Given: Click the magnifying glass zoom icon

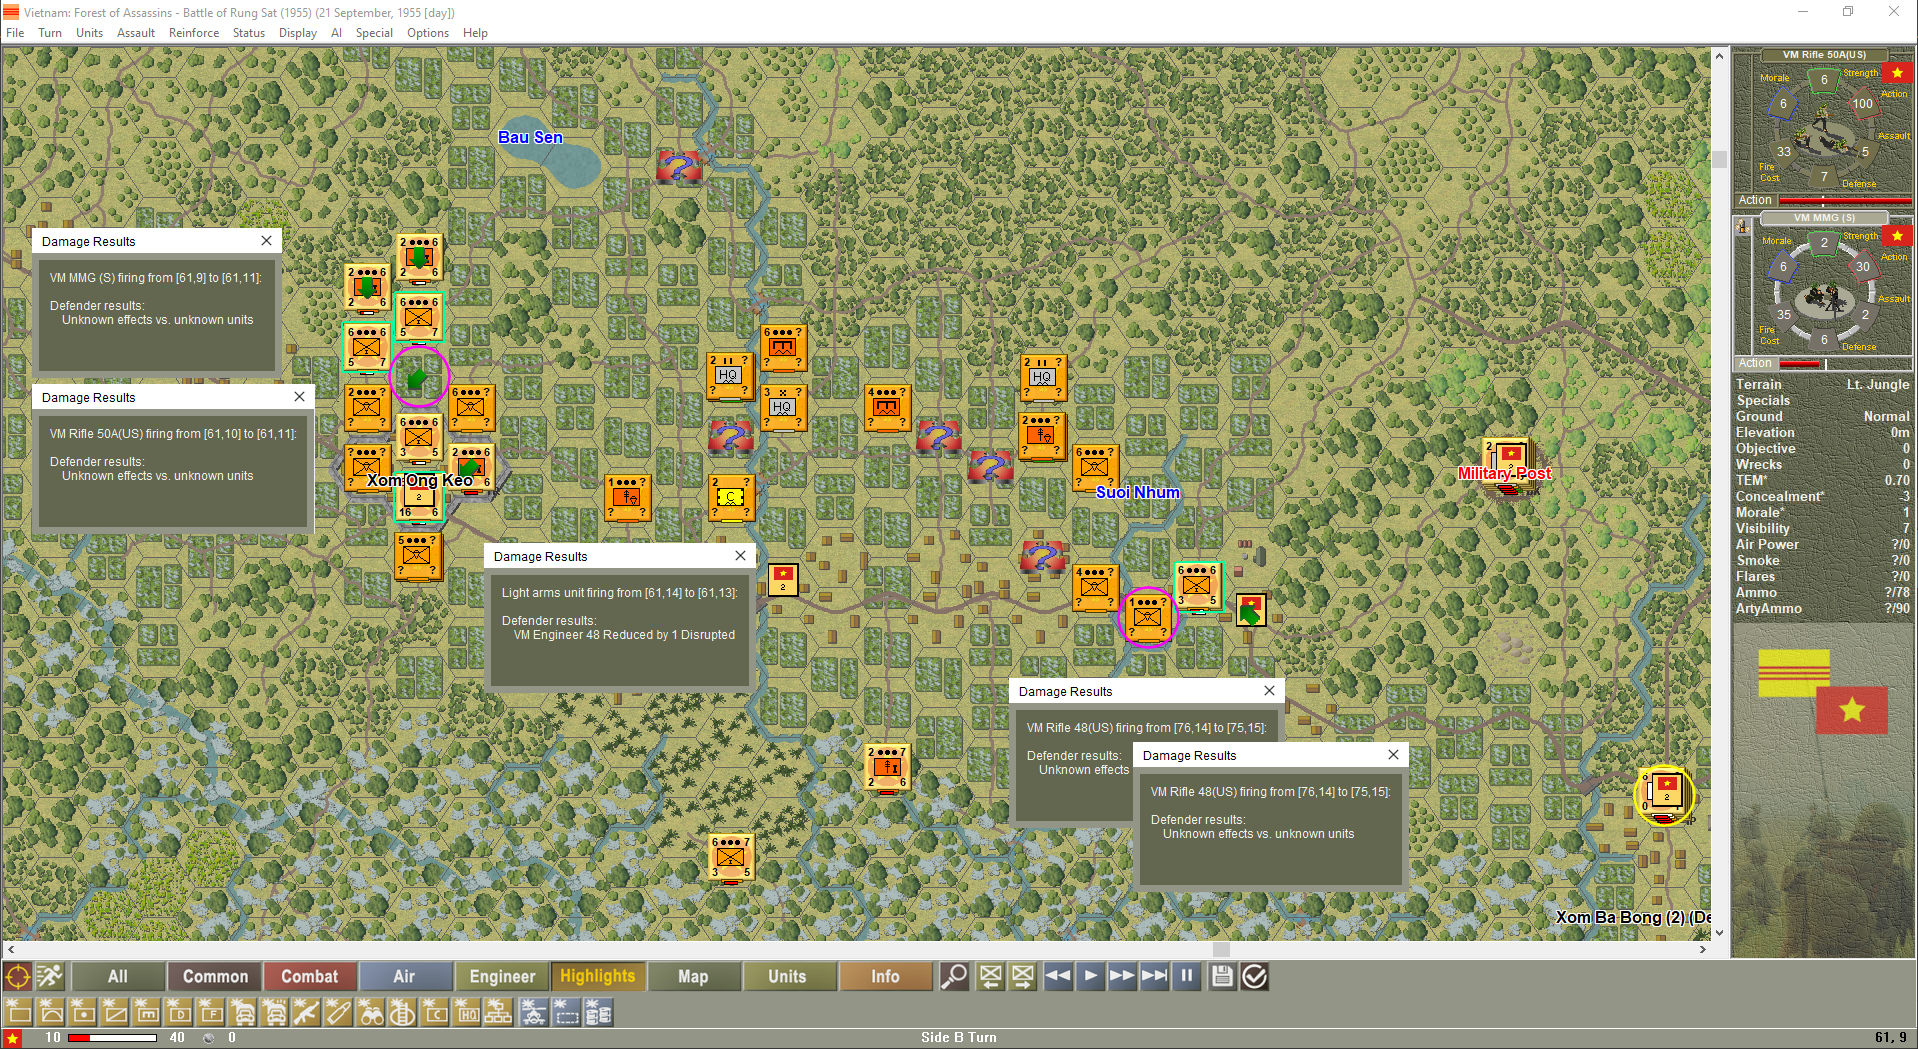Looking at the screenshot, I should 954,976.
